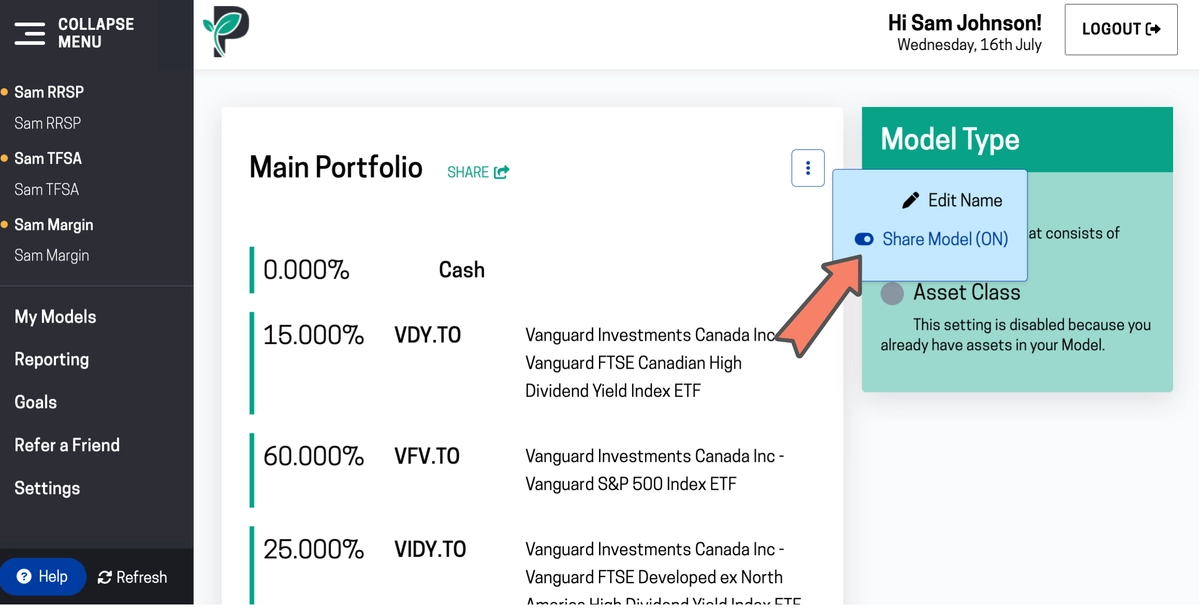Open Refer a Friend page
Image resolution: width=1199 pixels, height=611 pixels.
[67, 445]
